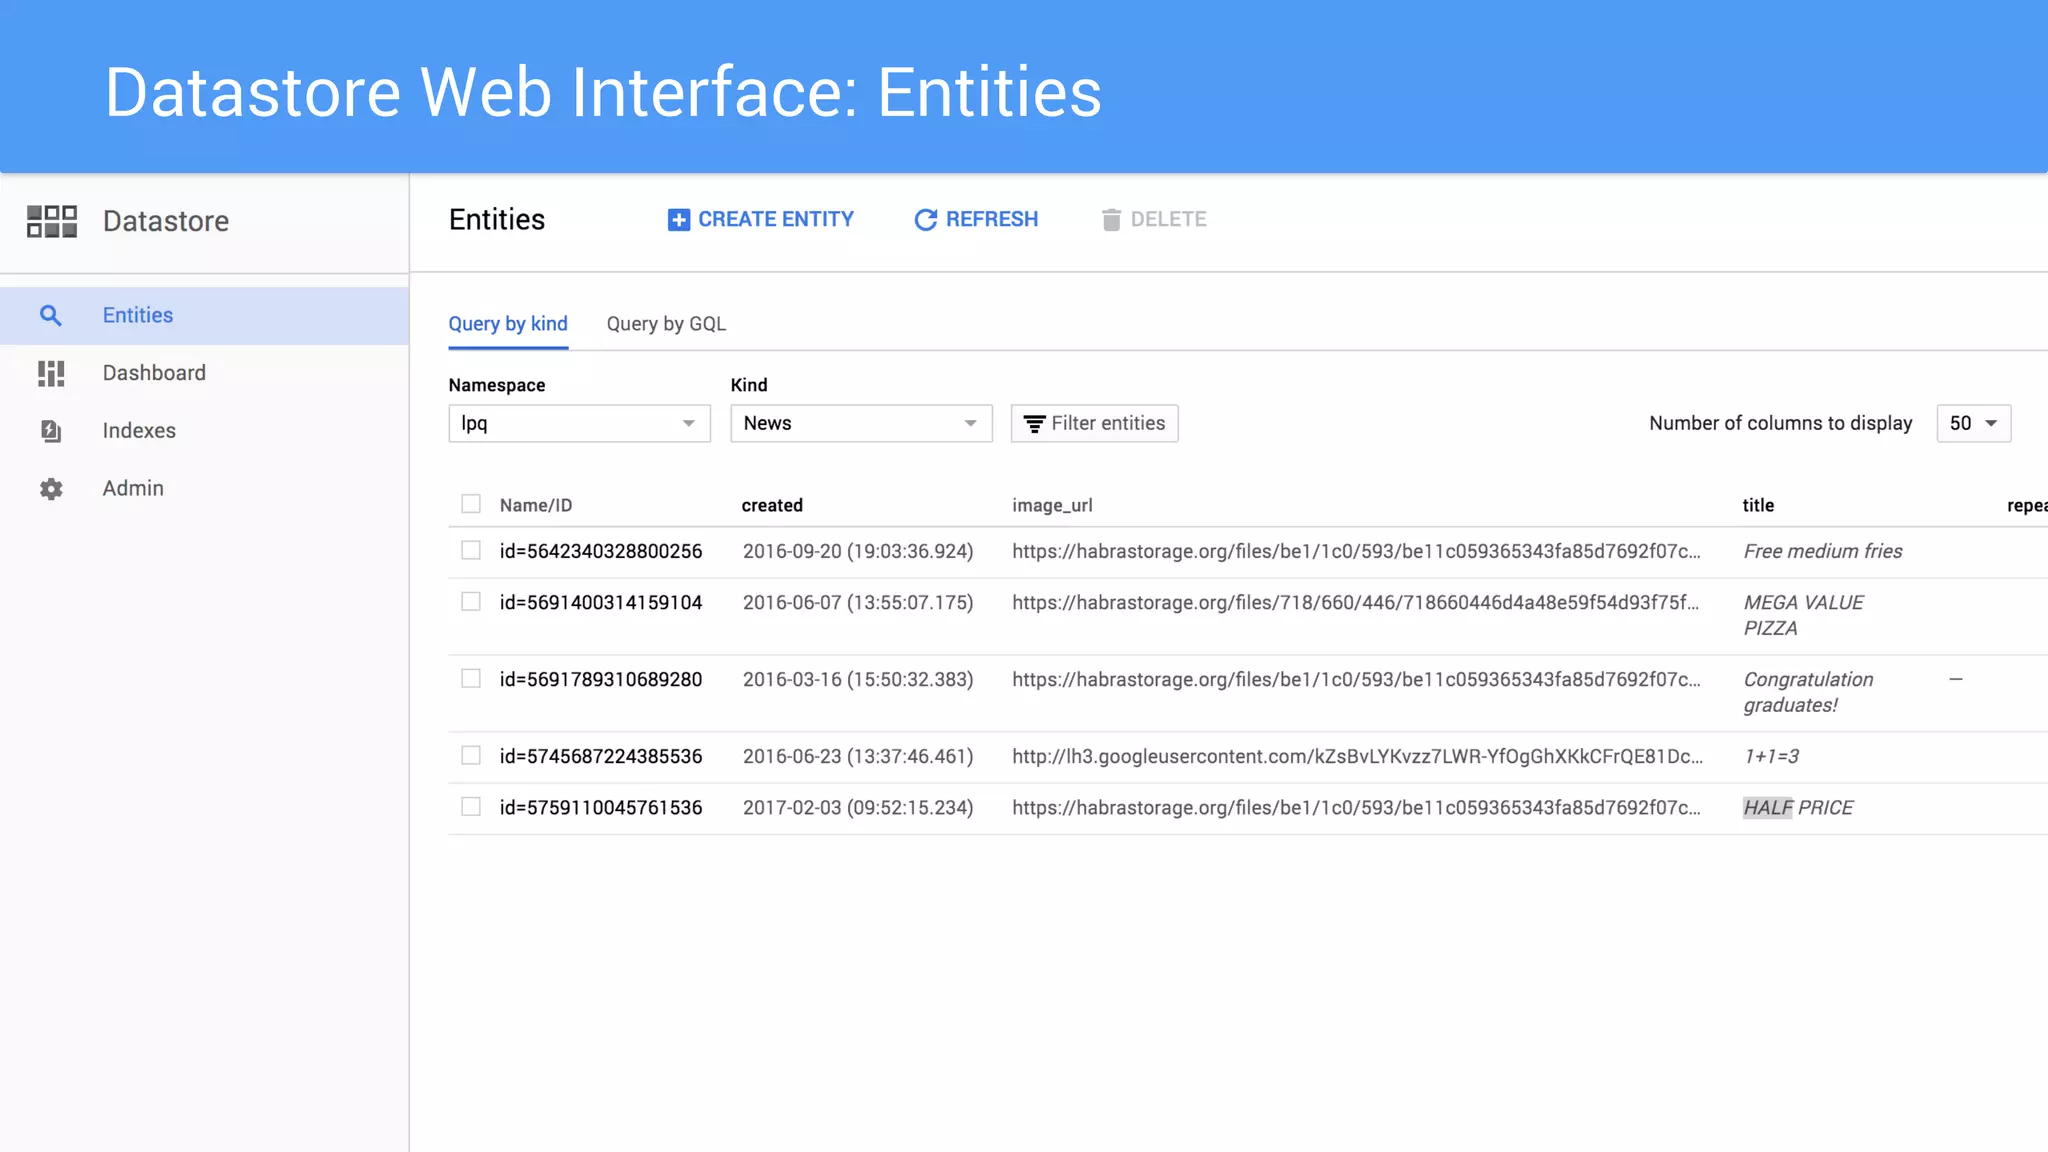The height and width of the screenshot is (1152, 2048).
Task: Click the title 'Free medium fries'
Action: [x=1823, y=552]
